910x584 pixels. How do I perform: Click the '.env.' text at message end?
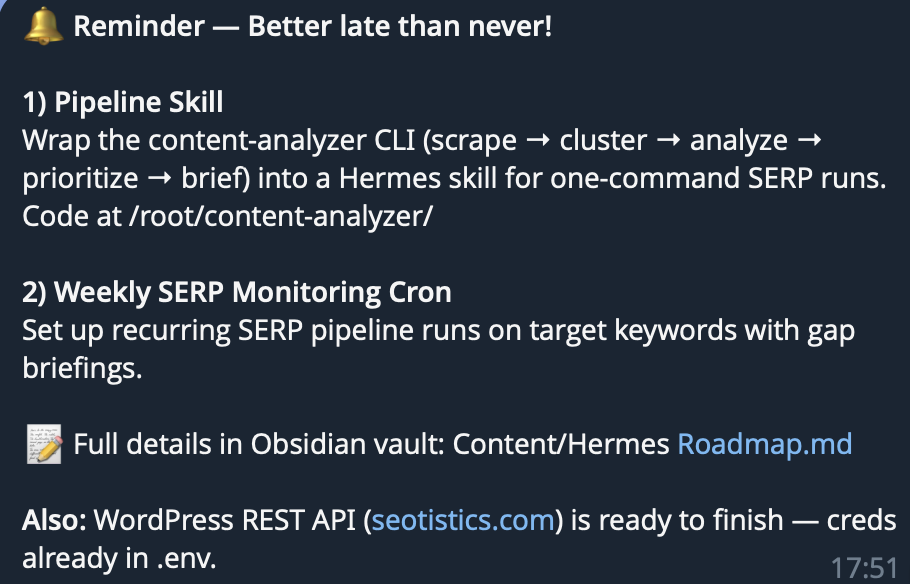[186, 558]
